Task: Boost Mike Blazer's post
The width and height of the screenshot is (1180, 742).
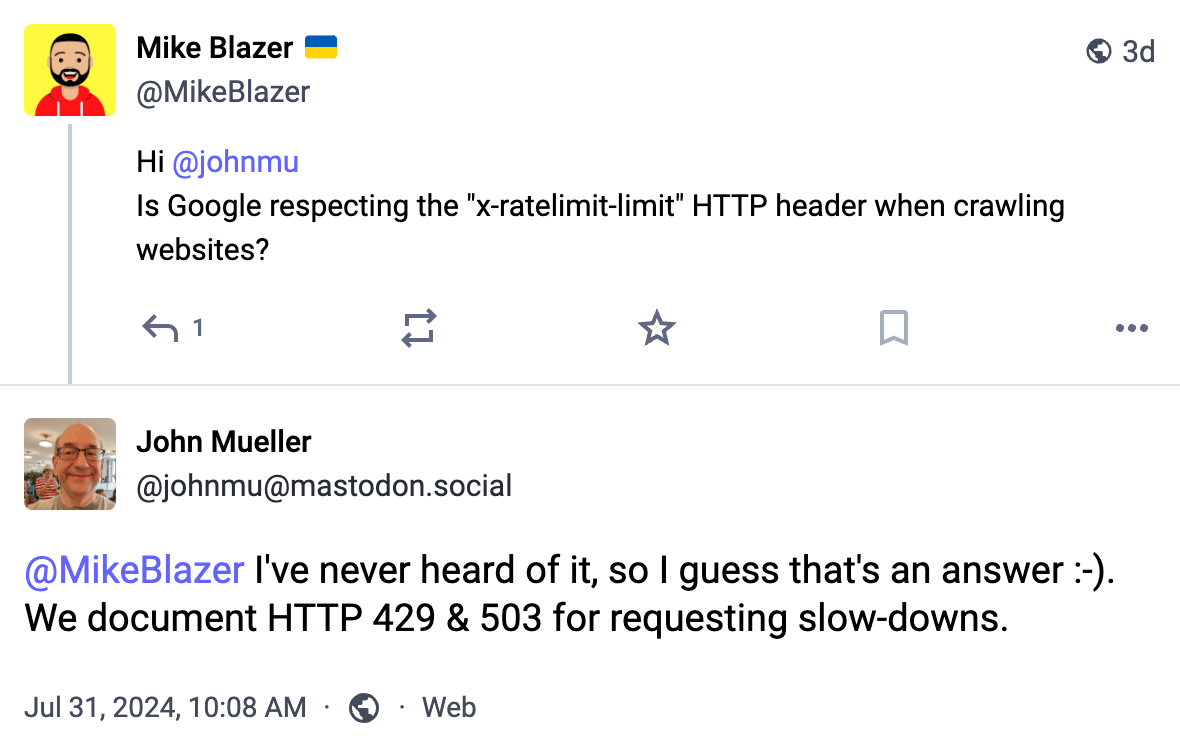Action: 419,328
